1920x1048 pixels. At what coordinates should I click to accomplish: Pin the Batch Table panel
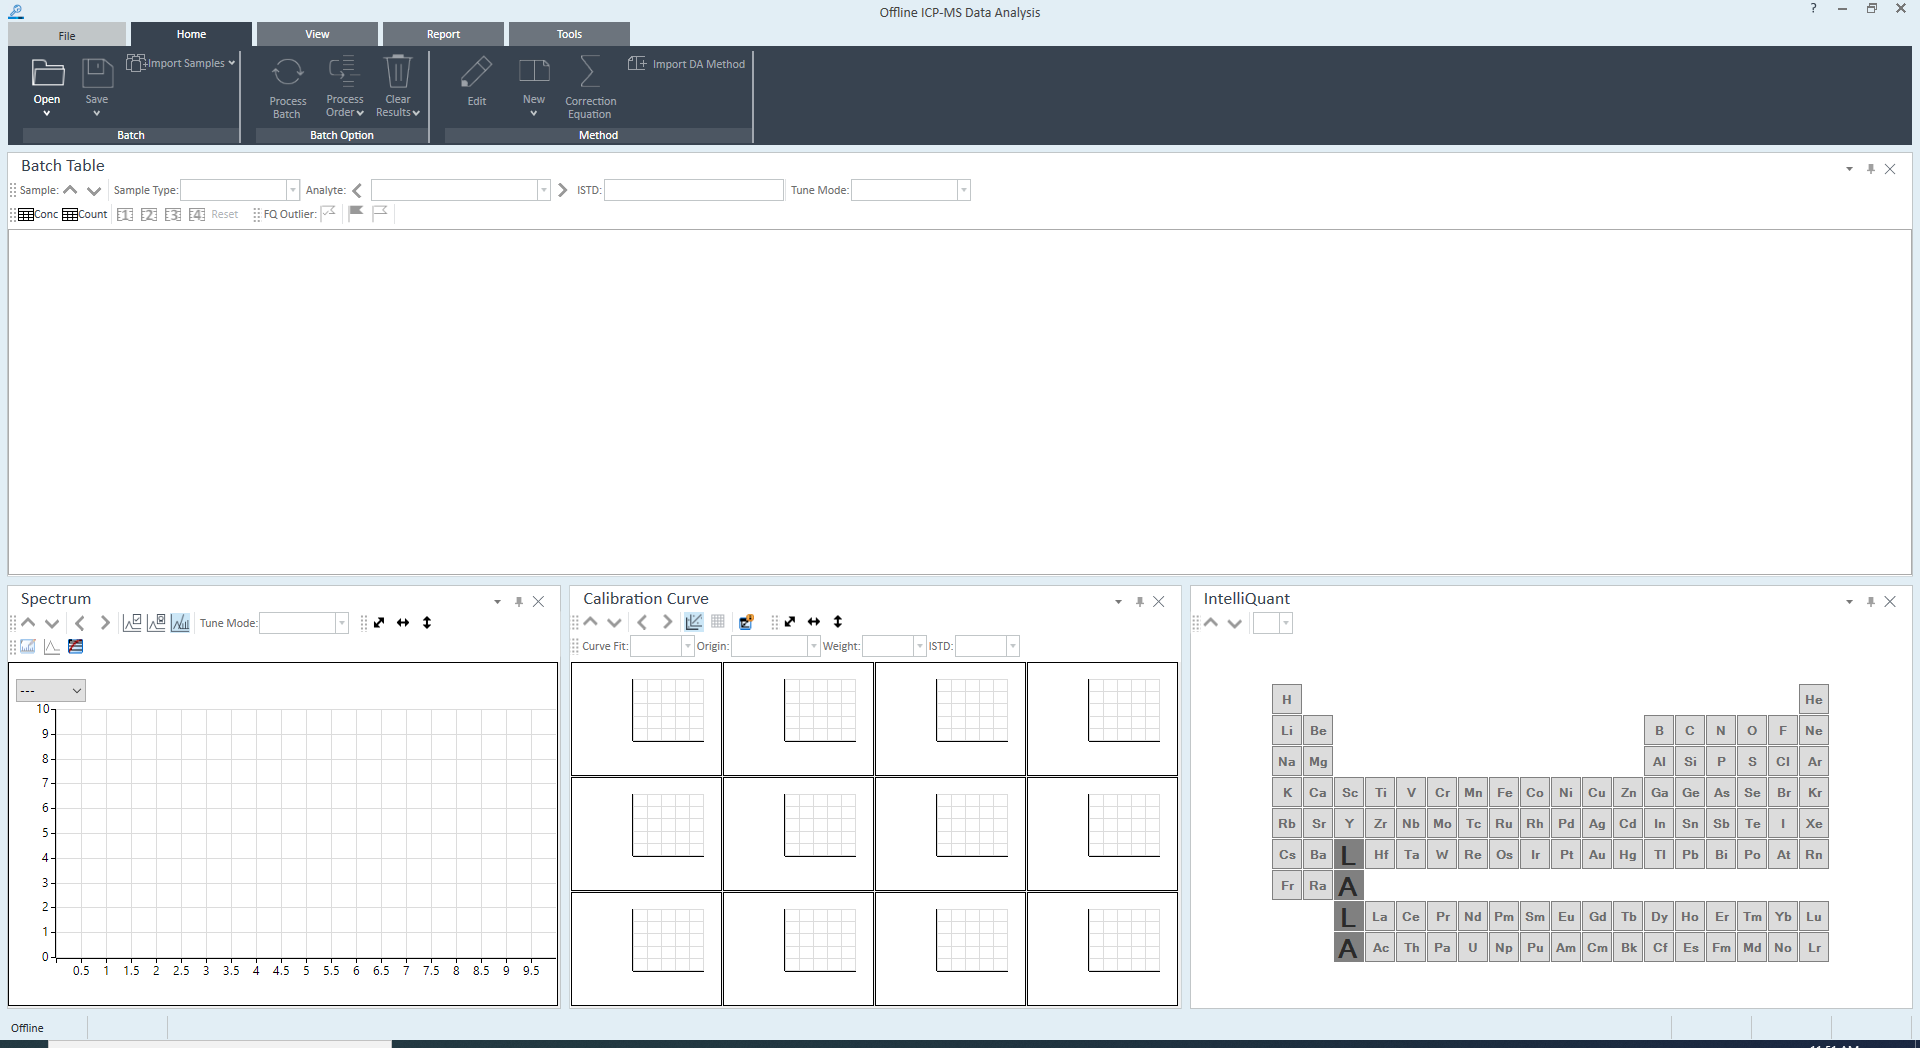(1870, 169)
